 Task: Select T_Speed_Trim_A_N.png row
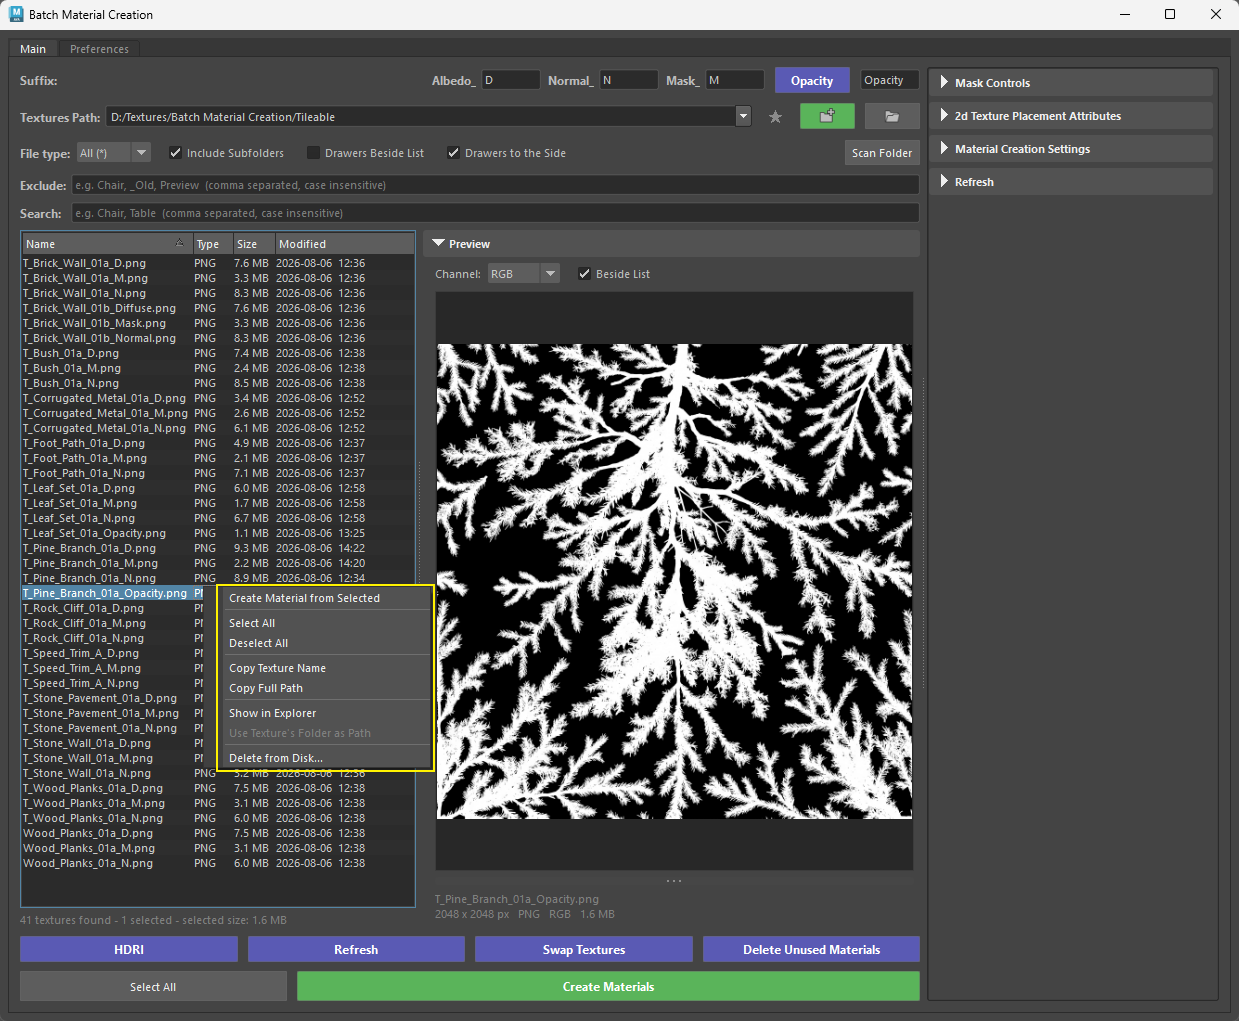112,683
